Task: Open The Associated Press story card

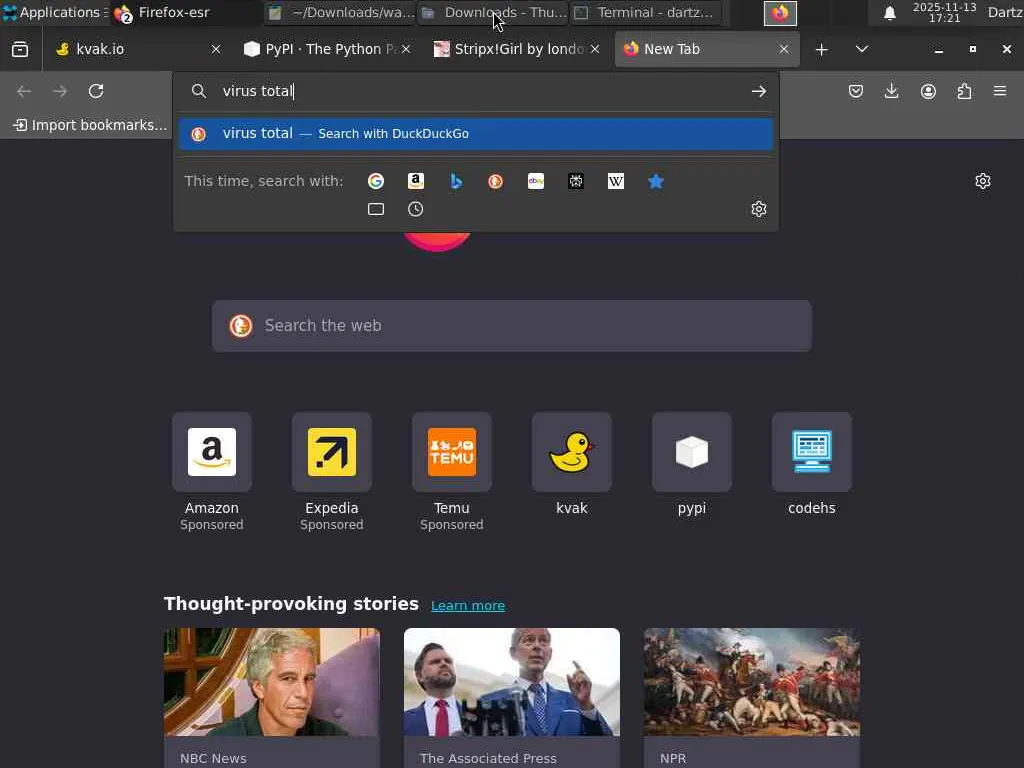Action: [512, 697]
